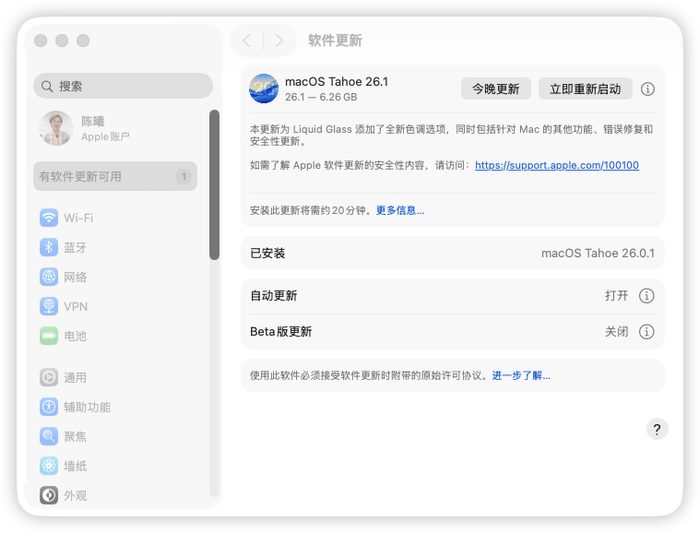700x533 pixels.
Task: Click the 关闭 value for Beta版更新
Action: click(617, 332)
